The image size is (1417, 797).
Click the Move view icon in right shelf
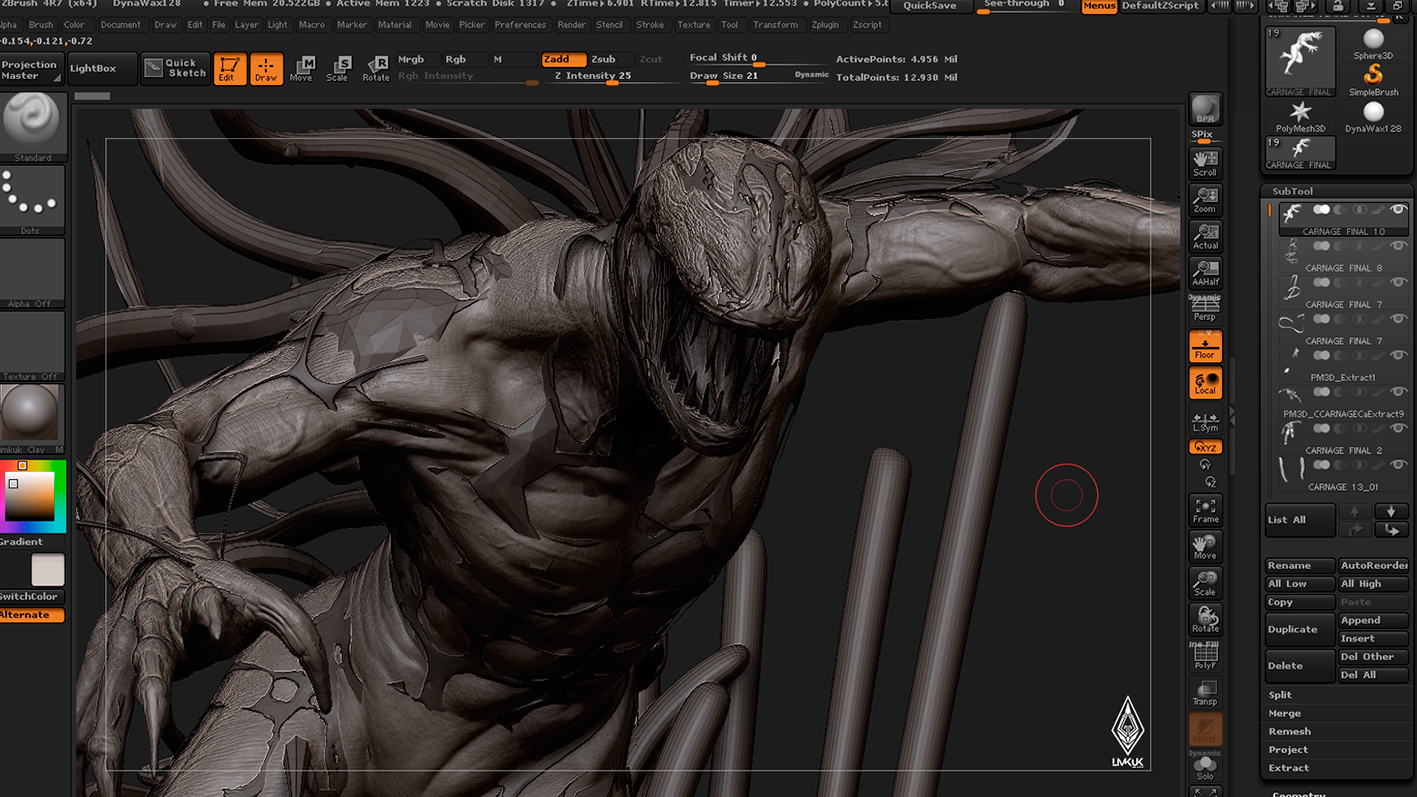pyautogui.click(x=1205, y=547)
